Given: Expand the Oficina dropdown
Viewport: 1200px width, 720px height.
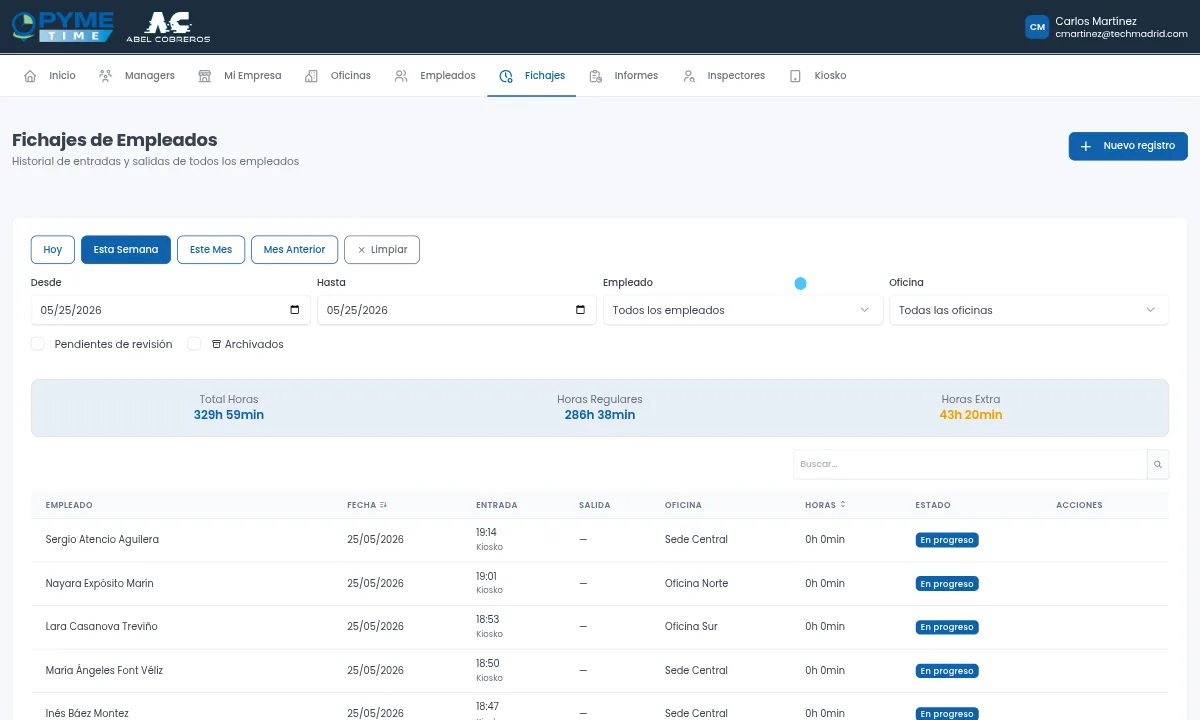Looking at the screenshot, I should click(x=1029, y=310).
